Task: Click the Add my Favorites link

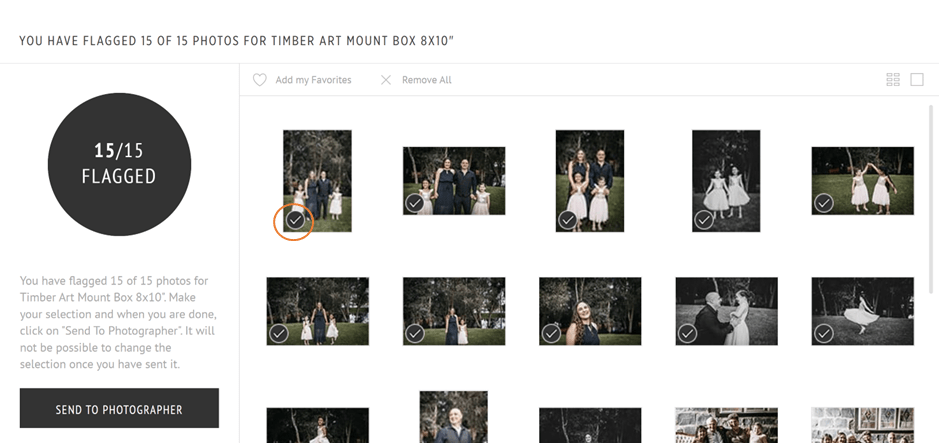Action: coord(313,80)
